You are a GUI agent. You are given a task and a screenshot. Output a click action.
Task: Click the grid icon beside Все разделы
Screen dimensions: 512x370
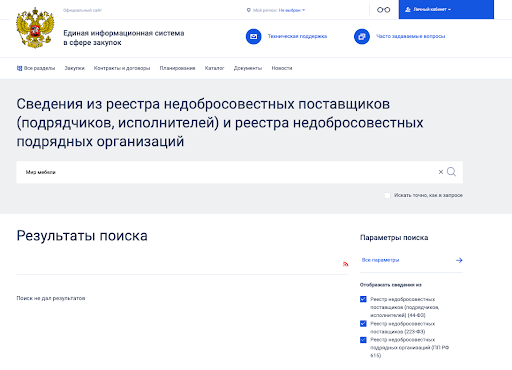click(x=19, y=68)
